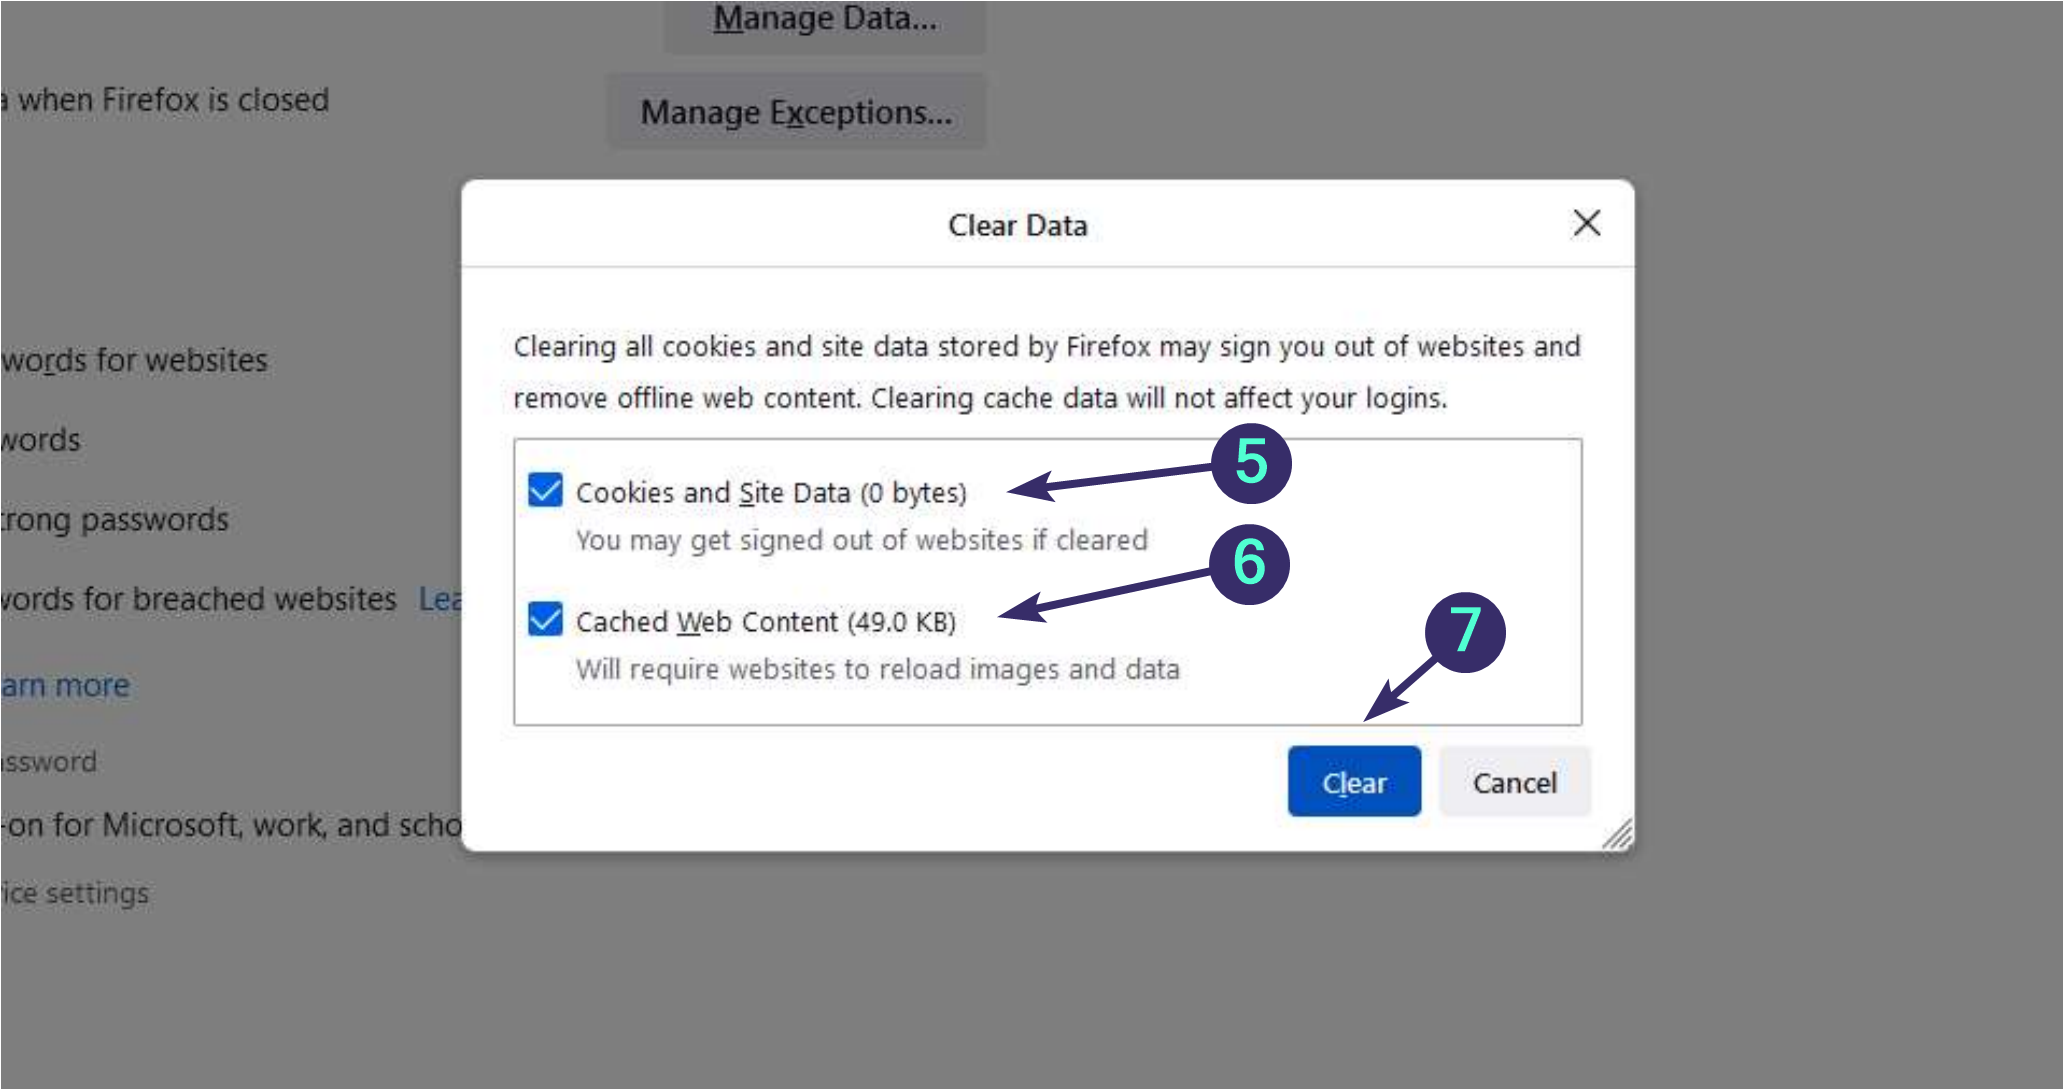Close the Clear Data dialog with X
Screen dimensions: 2064x1090
1586,223
